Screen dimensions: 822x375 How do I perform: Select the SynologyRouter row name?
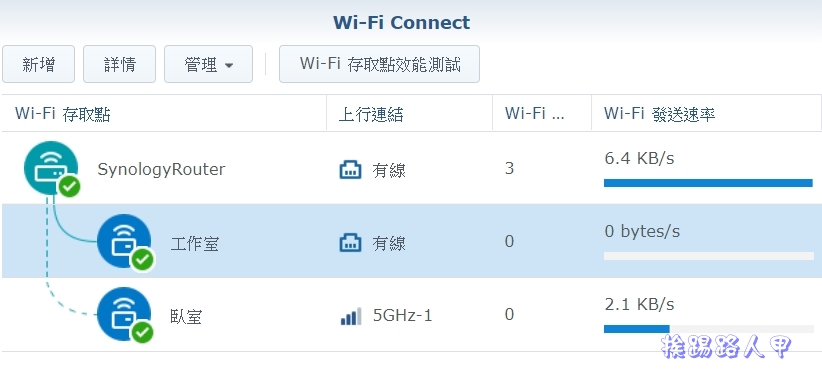pos(161,169)
